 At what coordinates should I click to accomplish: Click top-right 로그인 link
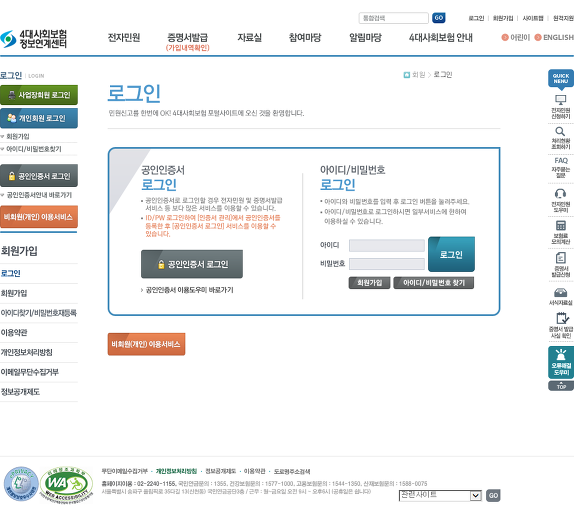tap(476, 18)
